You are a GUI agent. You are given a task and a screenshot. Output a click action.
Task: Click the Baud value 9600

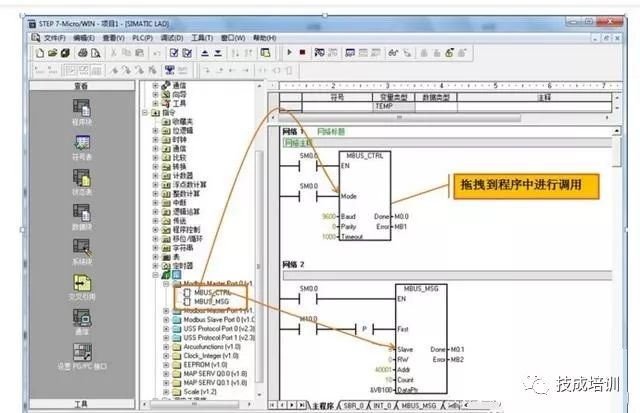coord(329,216)
